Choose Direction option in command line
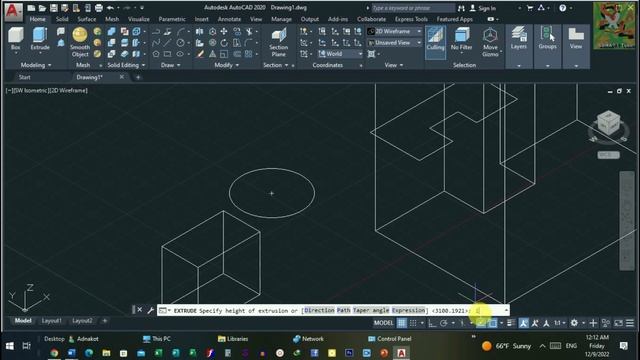This screenshot has width=640, height=360. pyautogui.click(x=319, y=311)
